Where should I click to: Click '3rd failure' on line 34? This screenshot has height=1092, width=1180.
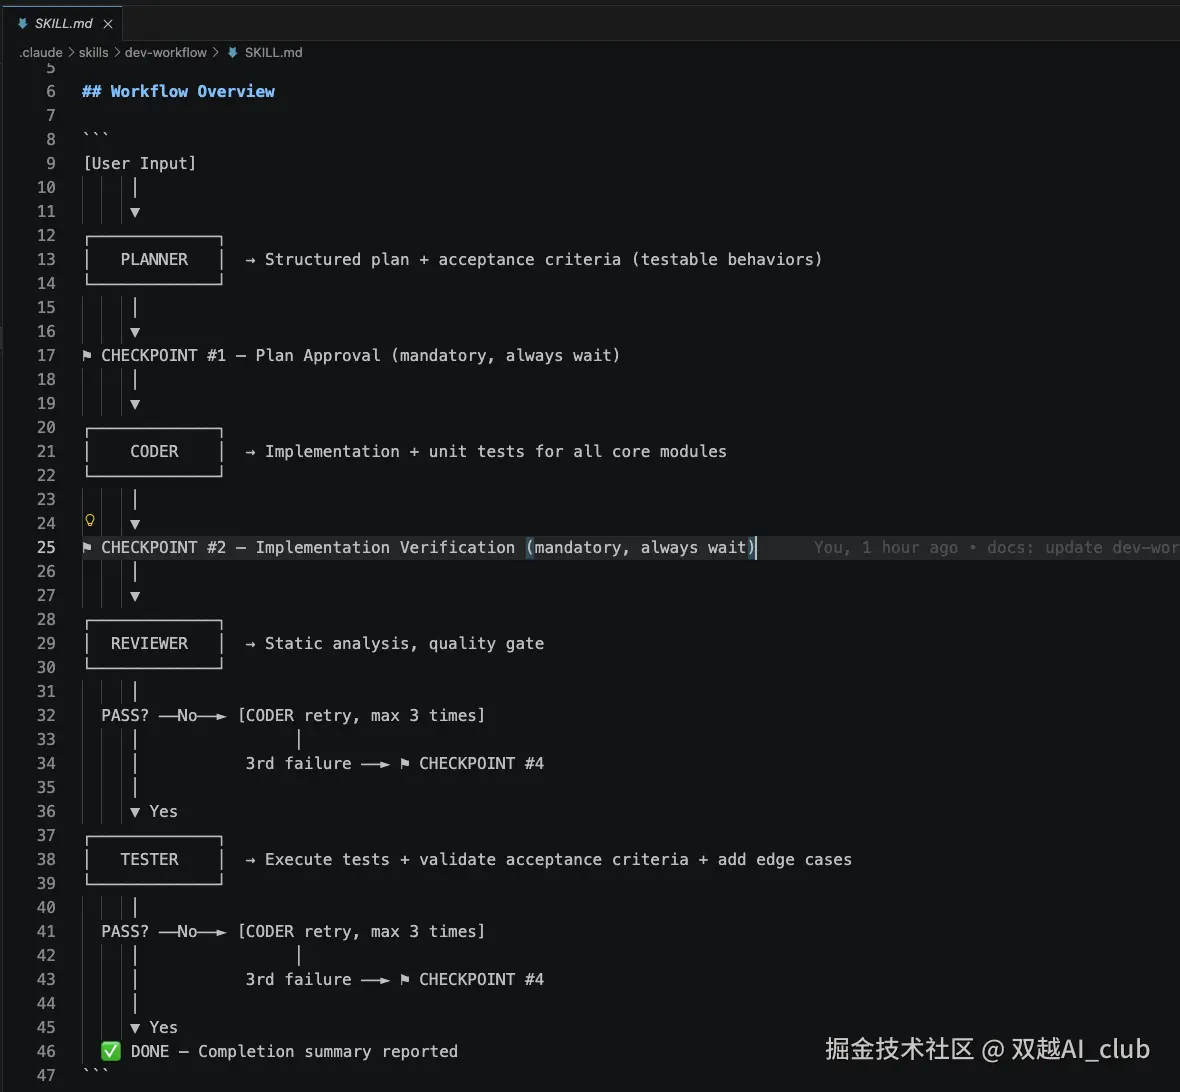click(298, 763)
